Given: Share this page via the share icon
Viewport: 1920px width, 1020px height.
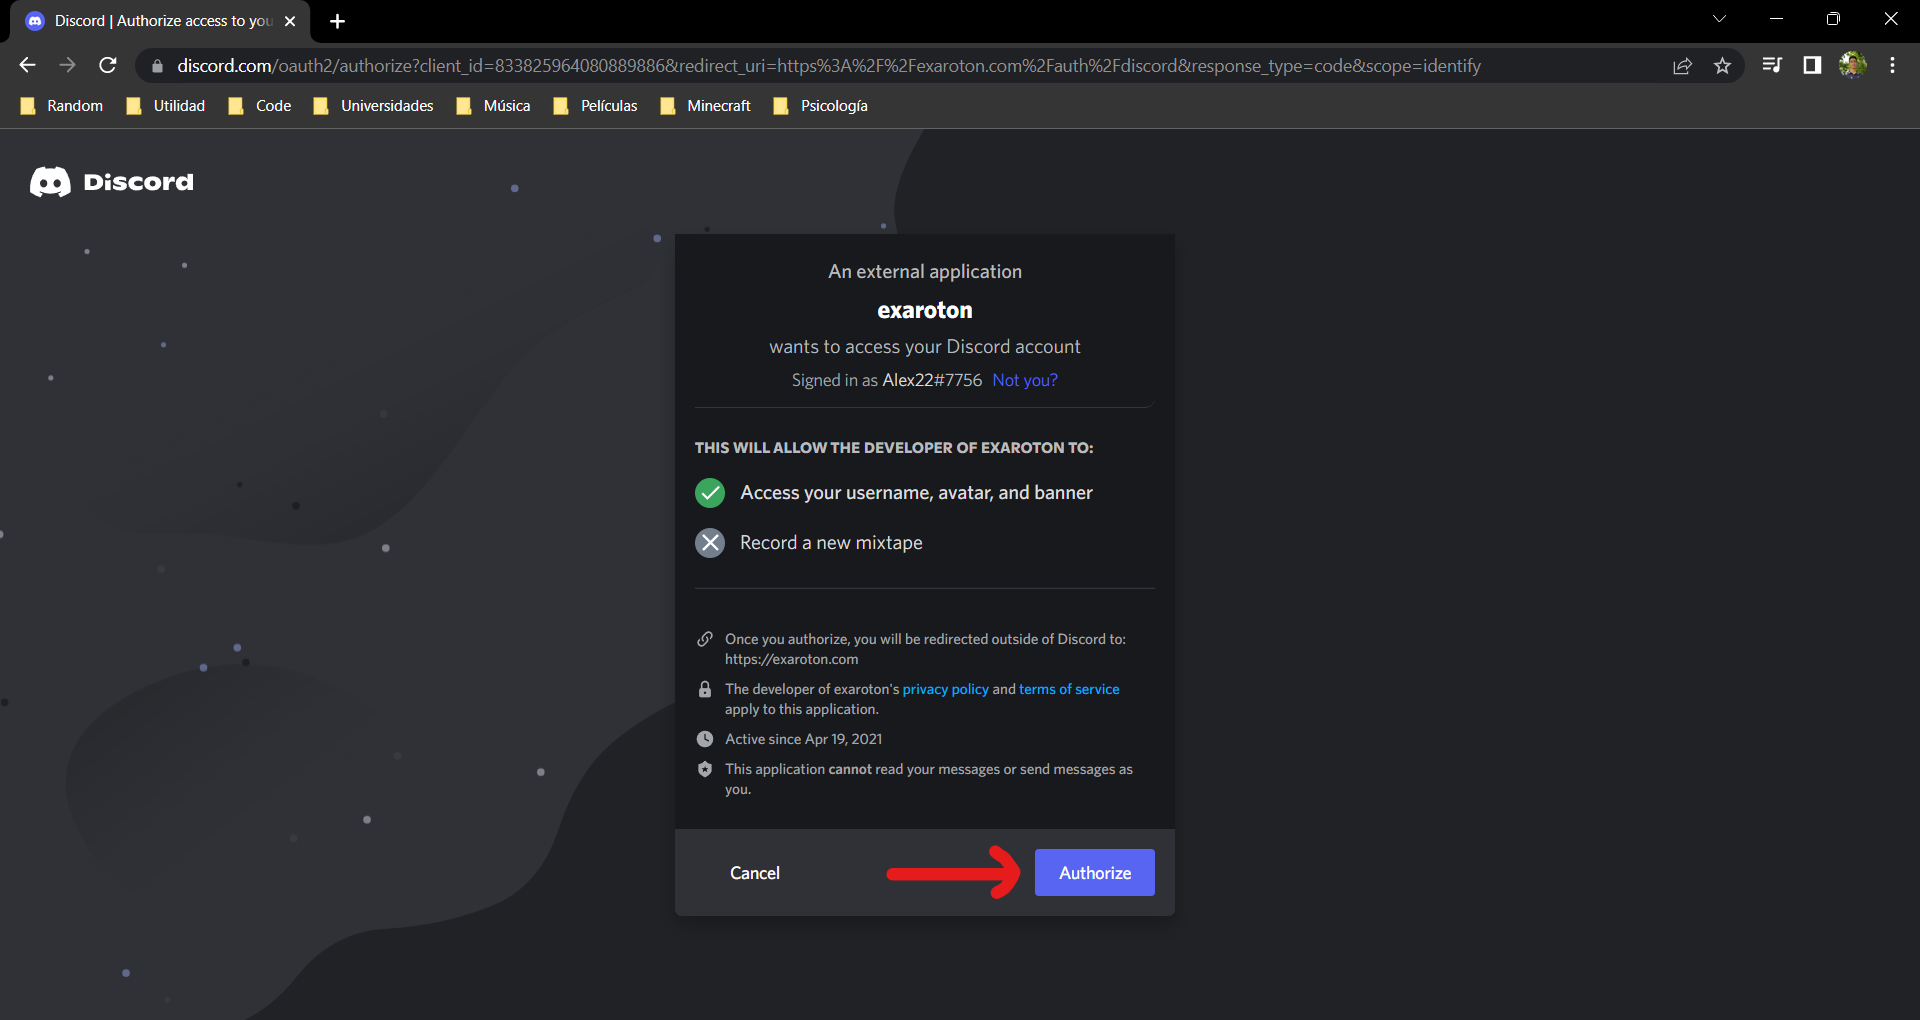Looking at the screenshot, I should [x=1682, y=66].
